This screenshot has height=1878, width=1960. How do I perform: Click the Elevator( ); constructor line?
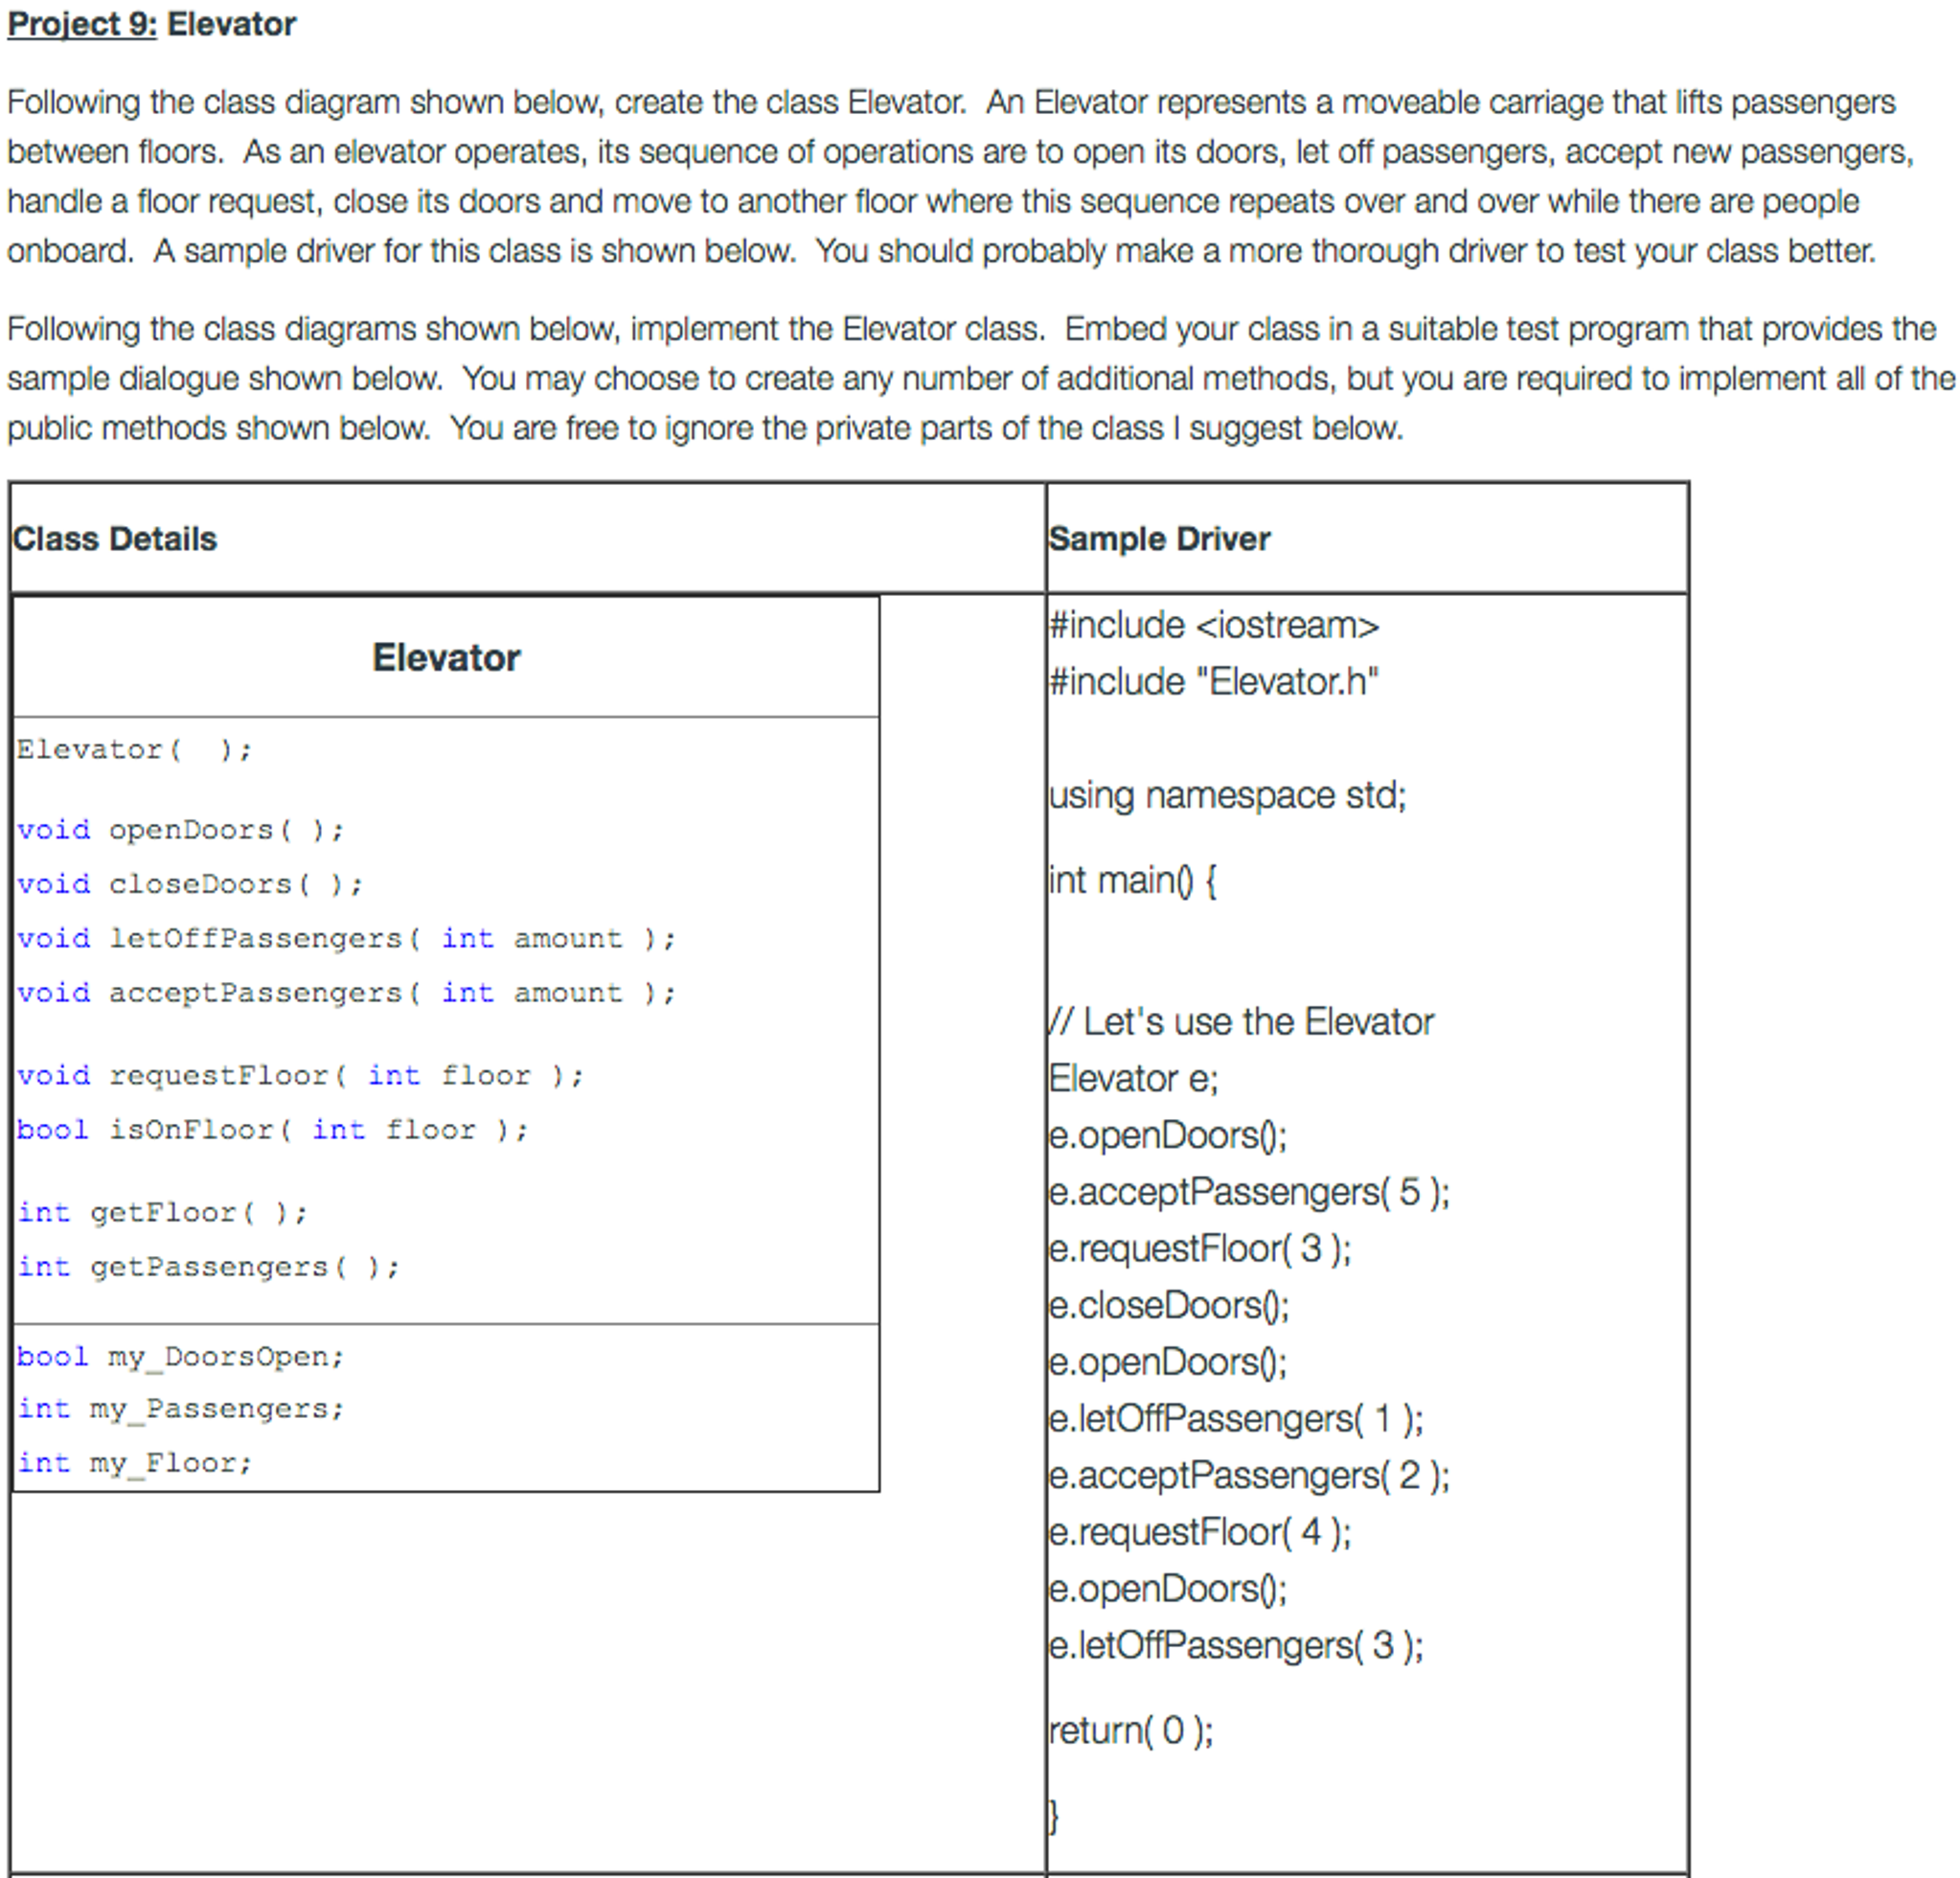tap(135, 749)
